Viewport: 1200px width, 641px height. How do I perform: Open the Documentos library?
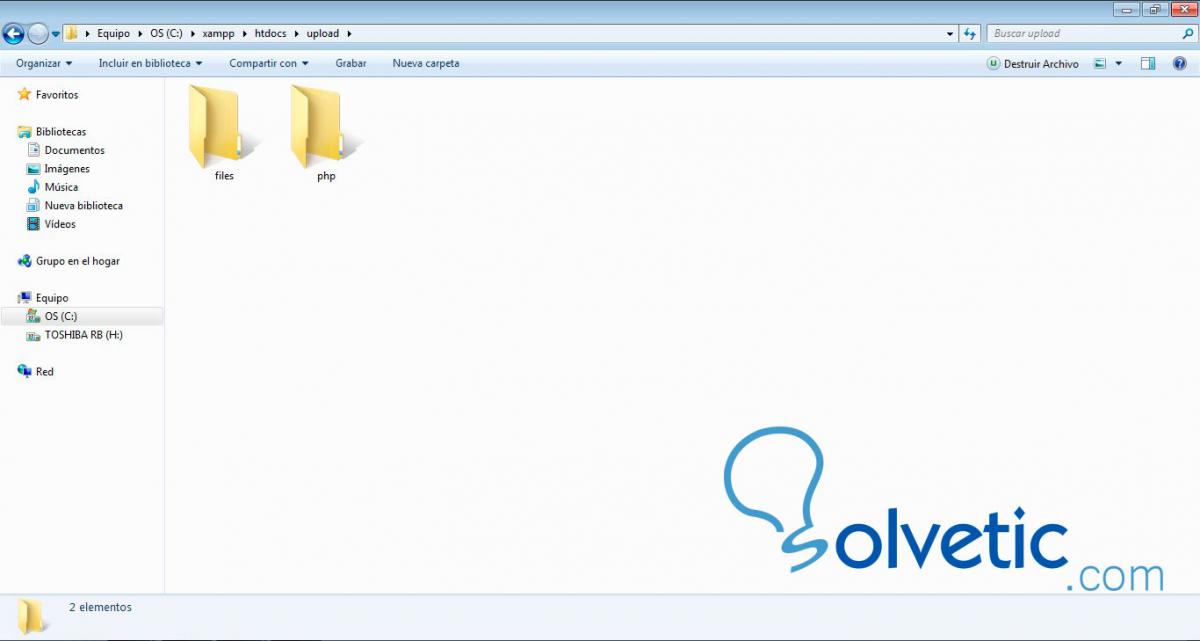(65, 150)
